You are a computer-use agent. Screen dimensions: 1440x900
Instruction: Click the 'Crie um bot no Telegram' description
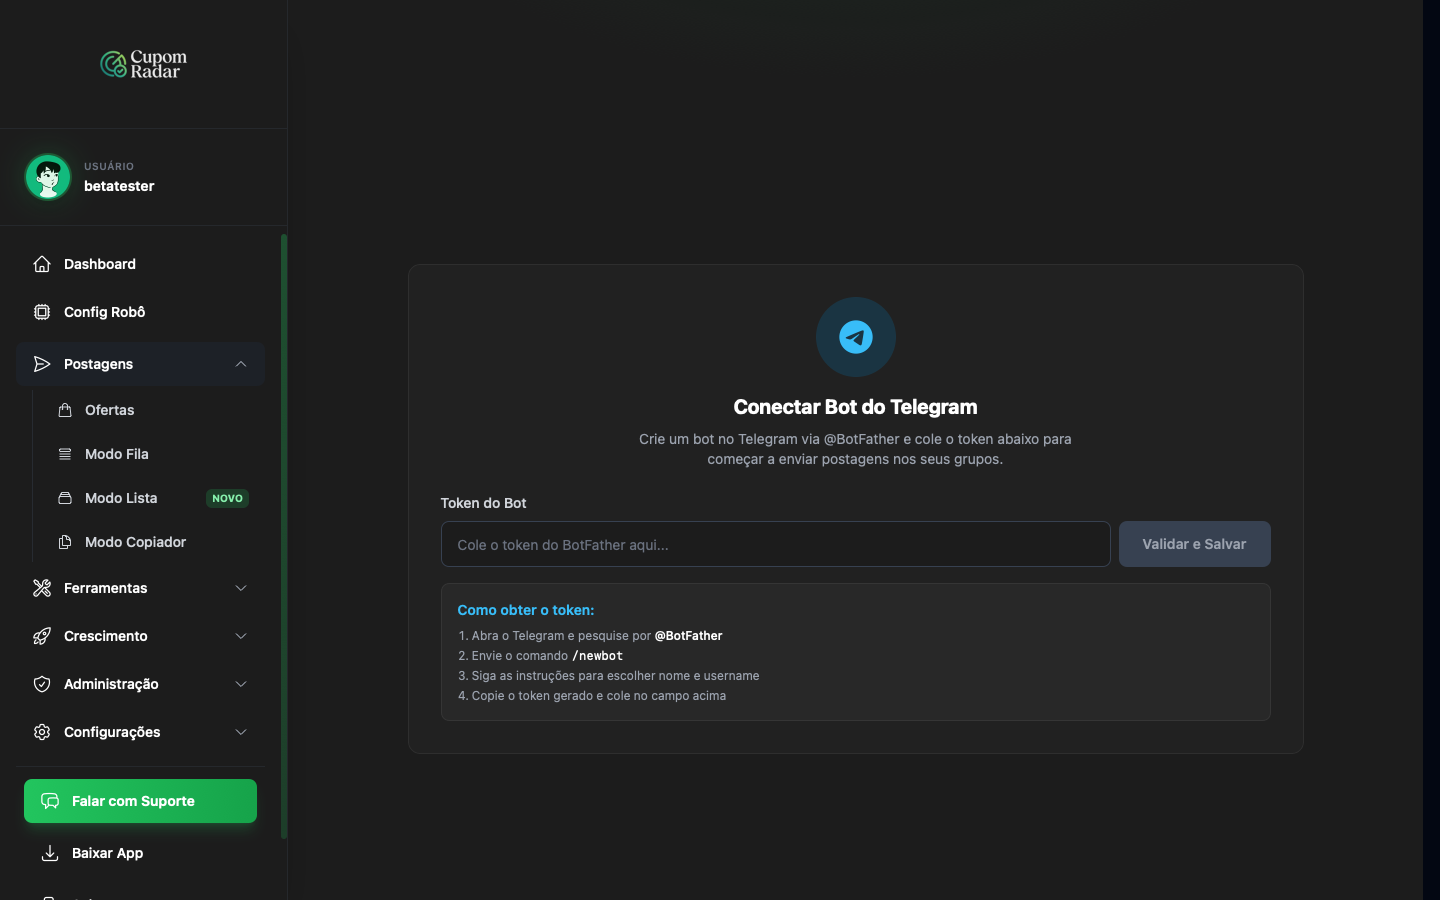[856, 449]
